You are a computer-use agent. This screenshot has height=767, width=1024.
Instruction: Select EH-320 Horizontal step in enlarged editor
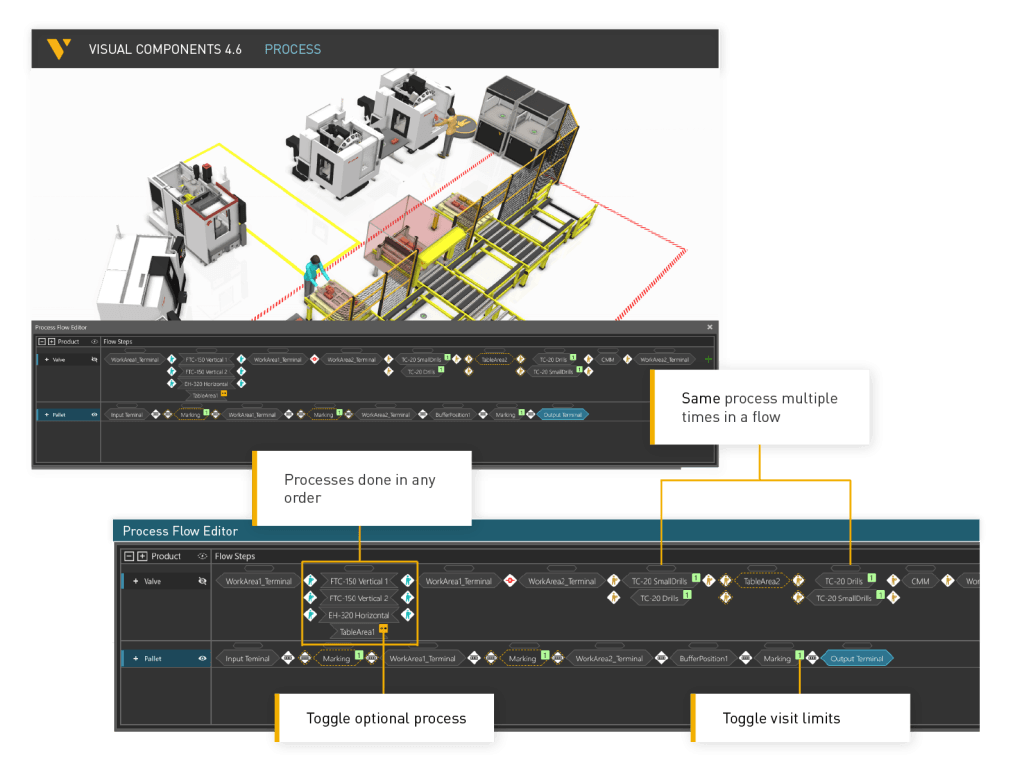click(359, 615)
